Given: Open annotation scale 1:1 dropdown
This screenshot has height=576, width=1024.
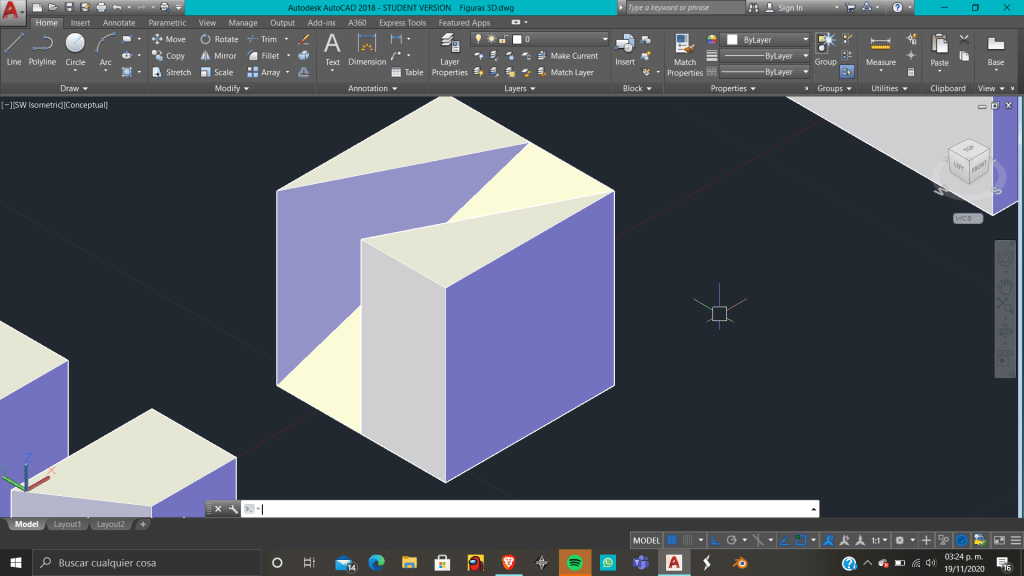Looking at the screenshot, I should [877, 540].
